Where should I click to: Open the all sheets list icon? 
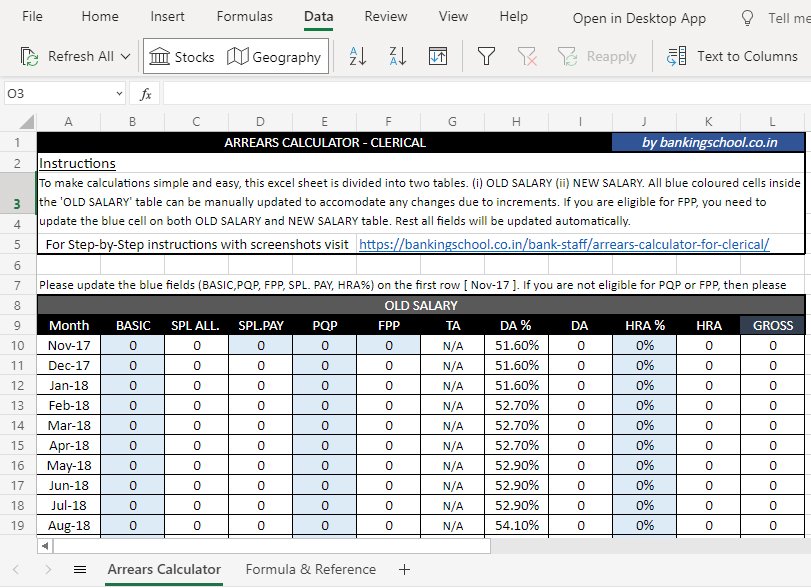pyautogui.click(x=80, y=569)
